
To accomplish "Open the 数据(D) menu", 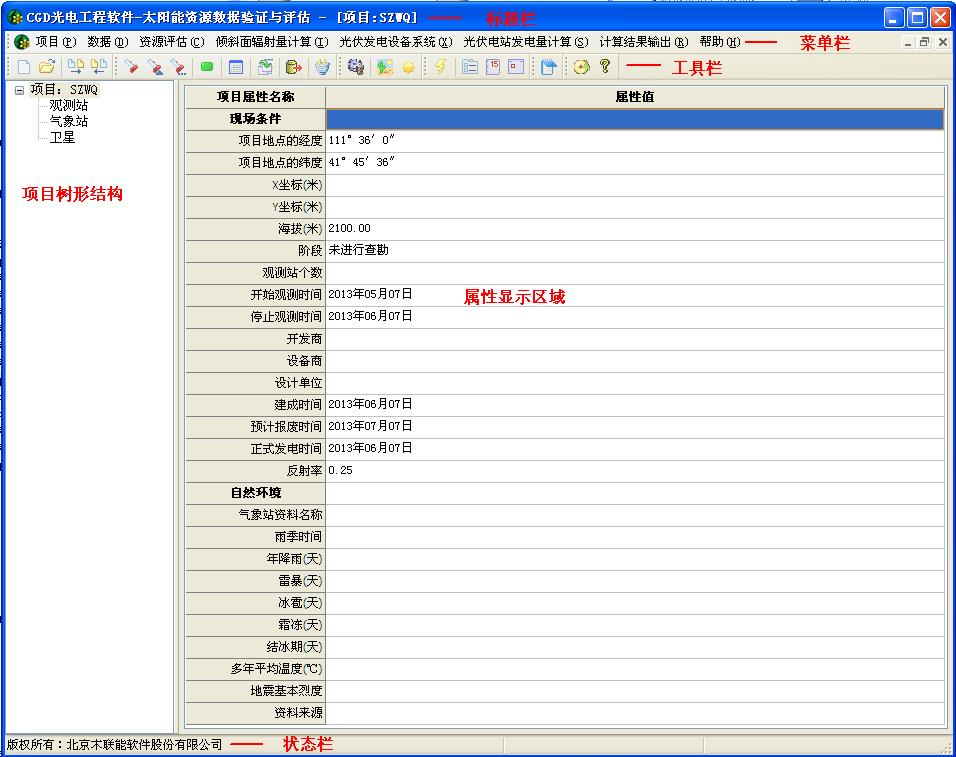I will point(108,42).
